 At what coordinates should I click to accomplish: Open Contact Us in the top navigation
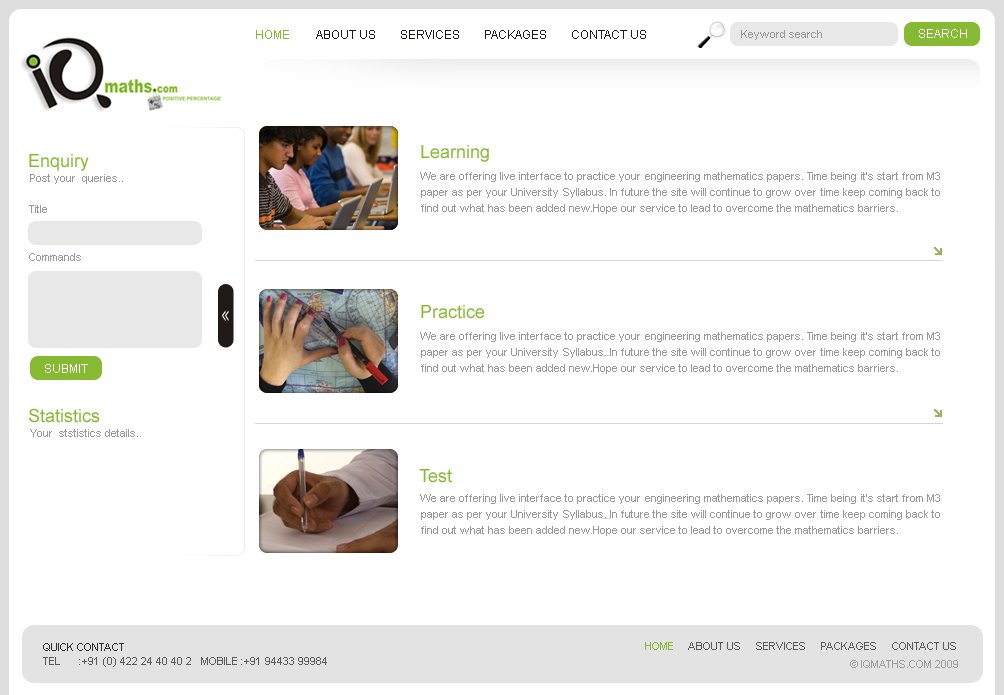[609, 35]
